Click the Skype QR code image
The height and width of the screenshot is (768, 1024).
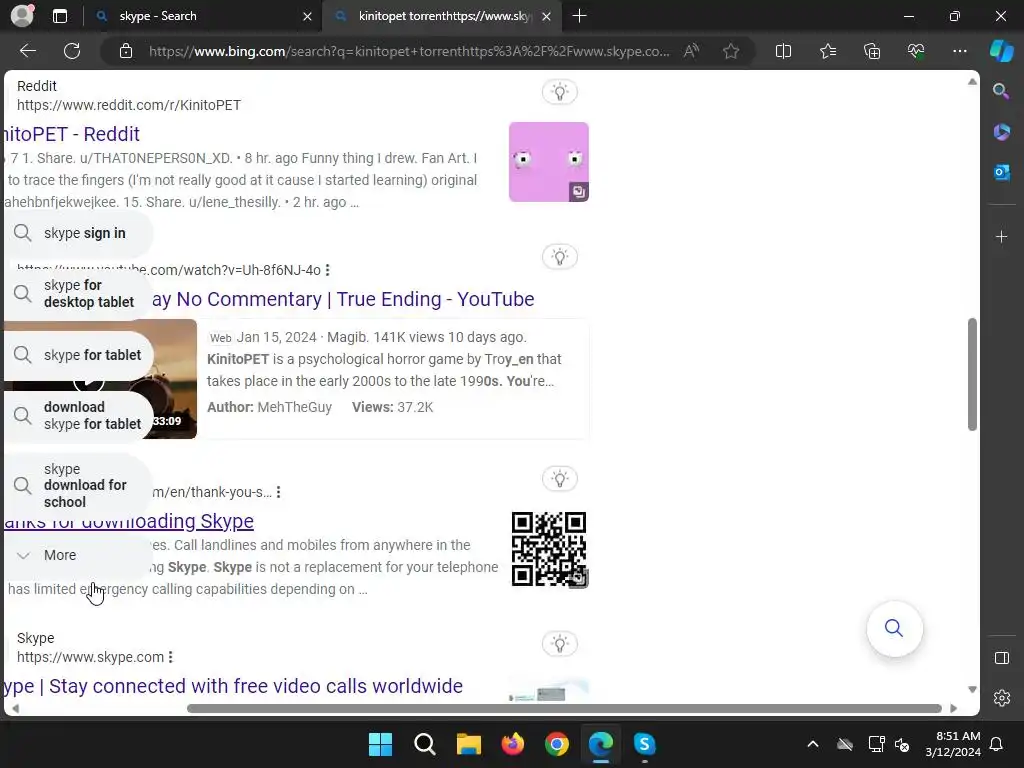pyautogui.click(x=549, y=549)
